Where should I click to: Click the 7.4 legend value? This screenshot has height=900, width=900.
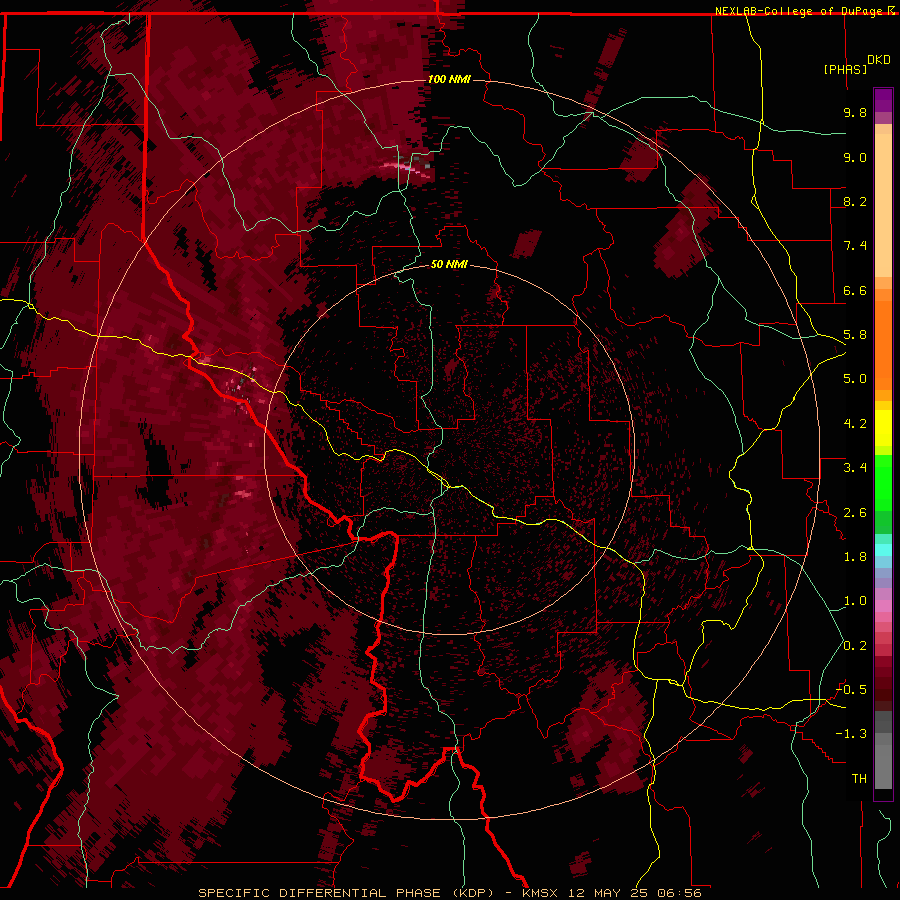point(855,246)
